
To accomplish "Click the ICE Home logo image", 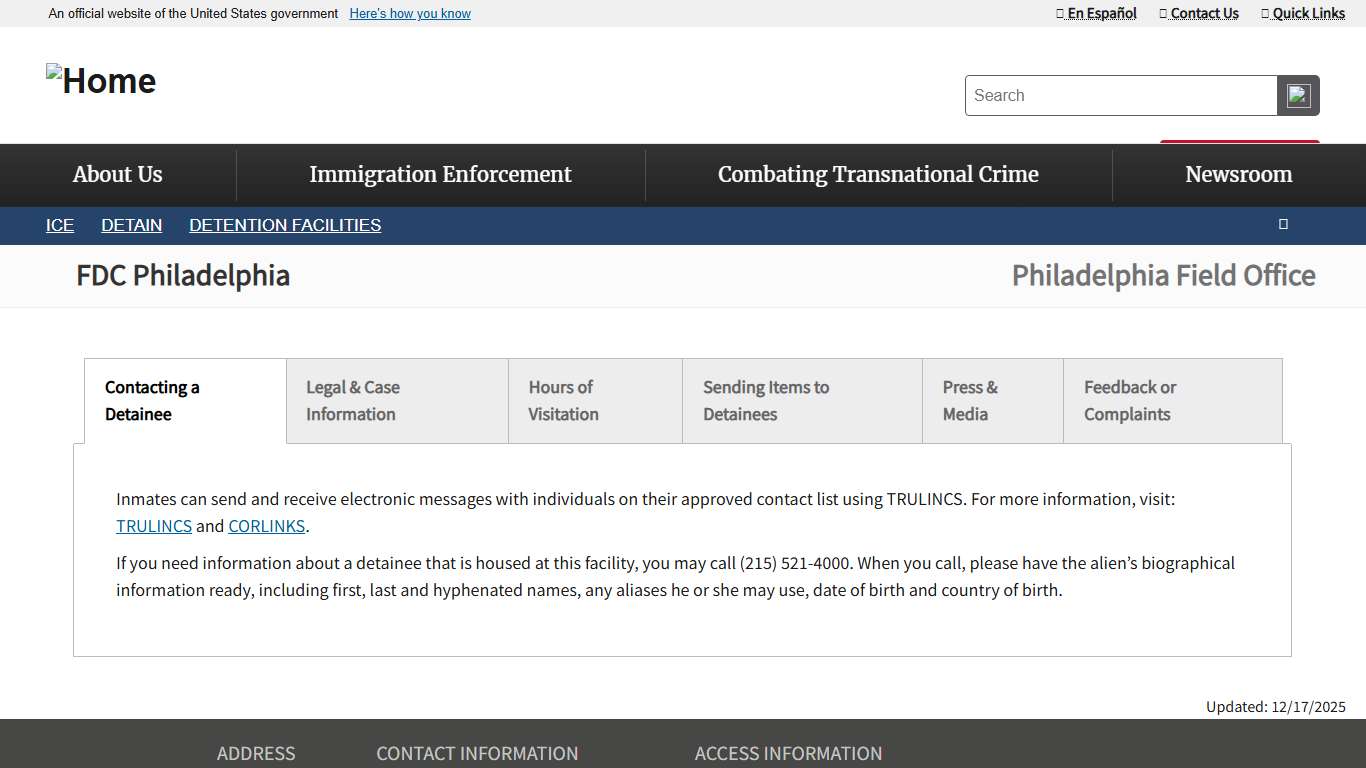I will click(x=101, y=81).
